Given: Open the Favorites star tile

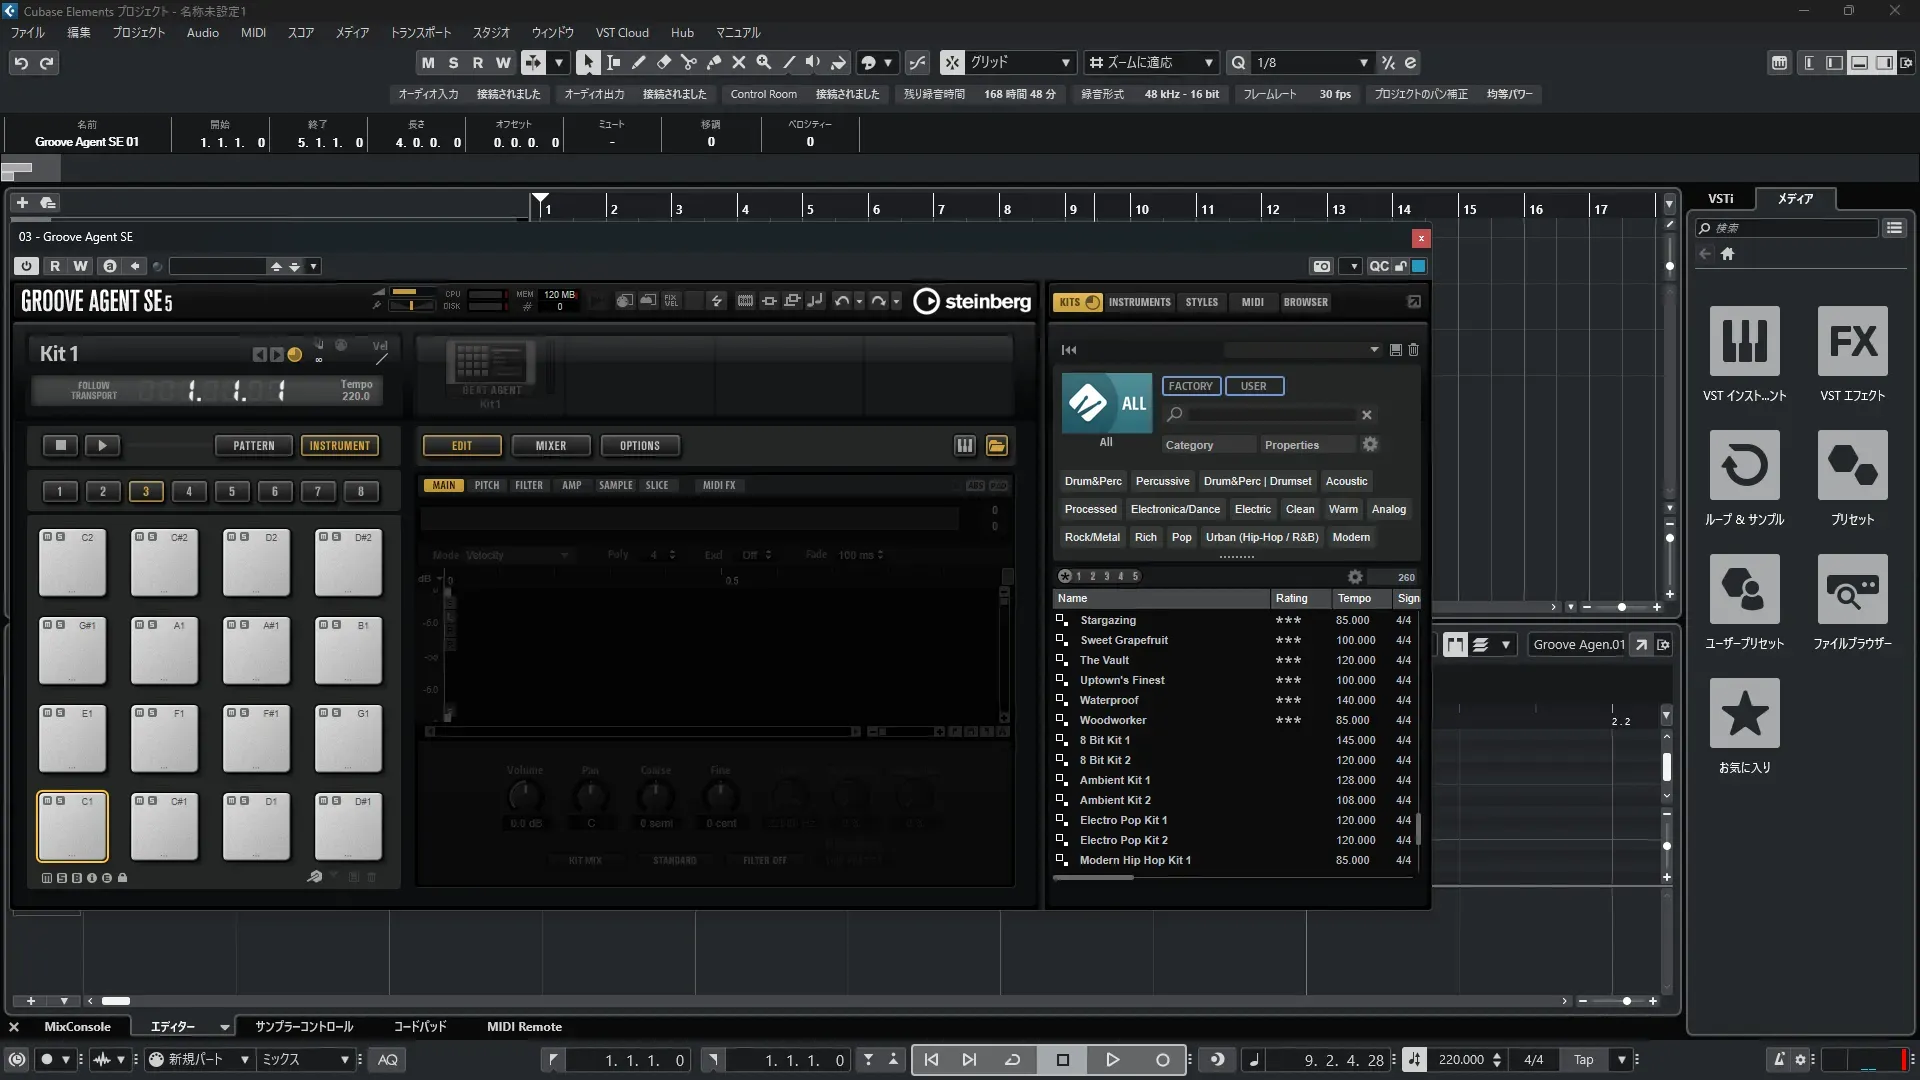Looking at the screenshot, I should tap(1744, 713).
